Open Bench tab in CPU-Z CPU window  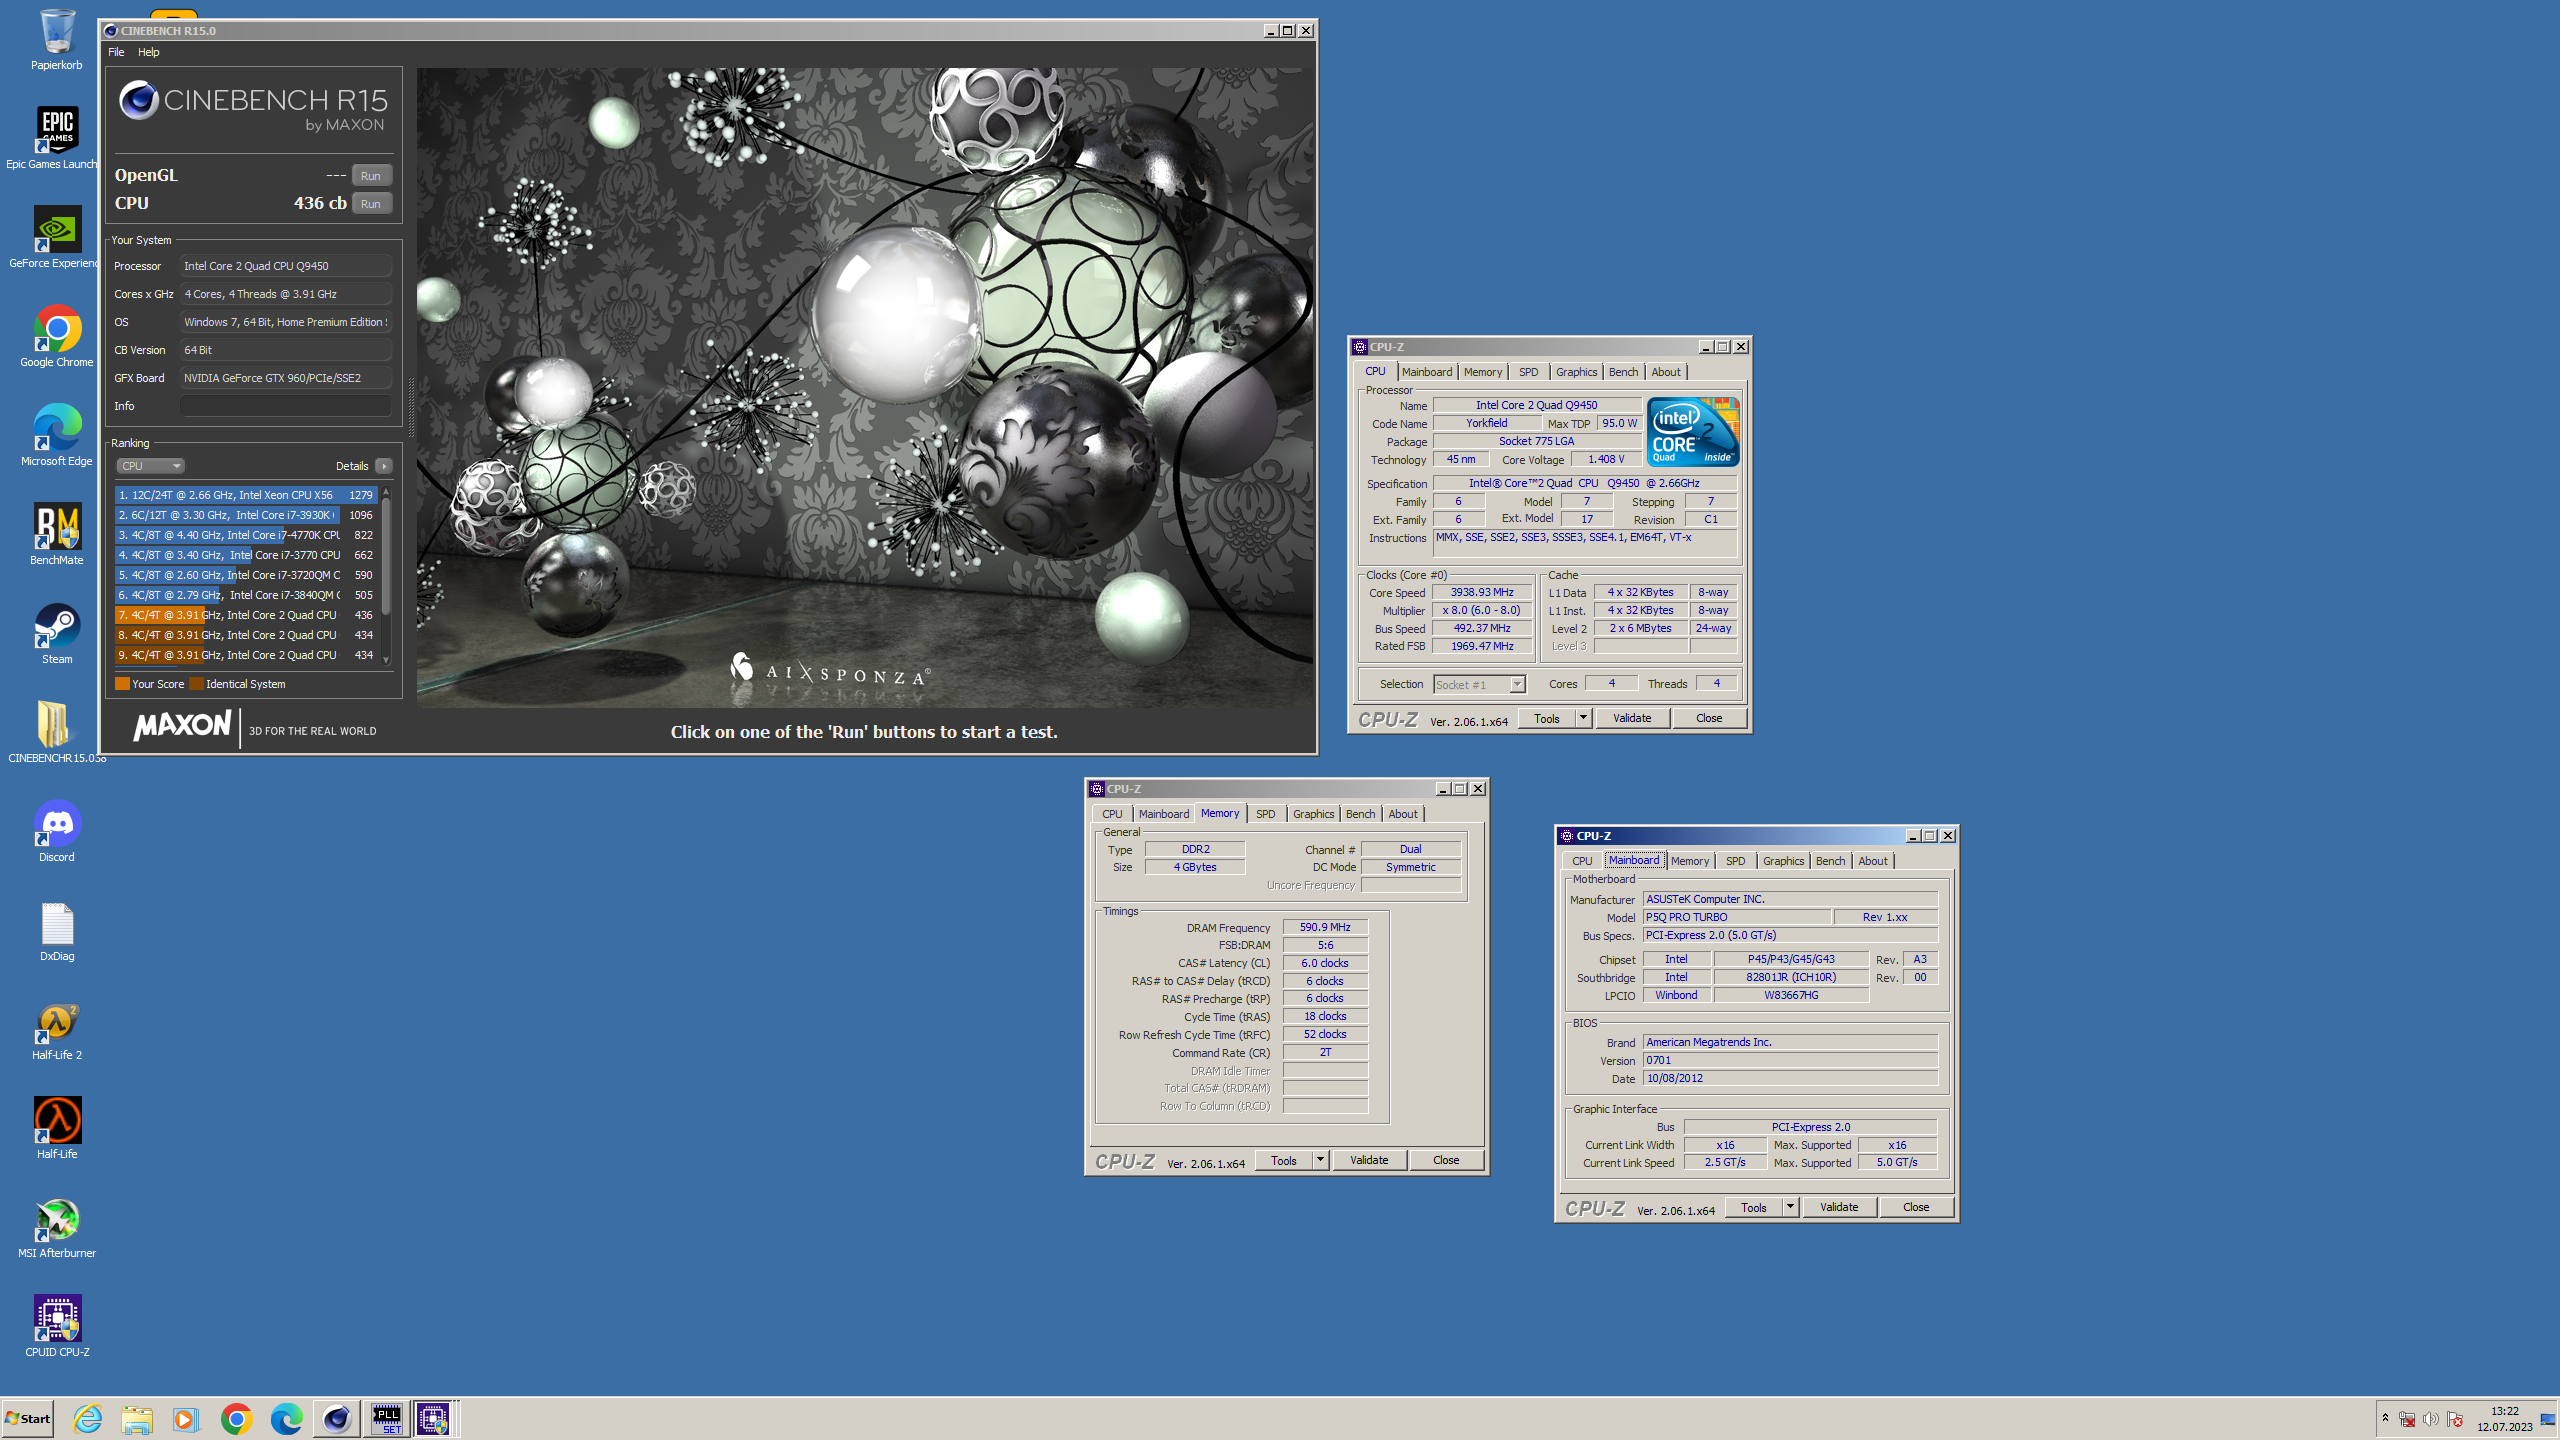1623,372
